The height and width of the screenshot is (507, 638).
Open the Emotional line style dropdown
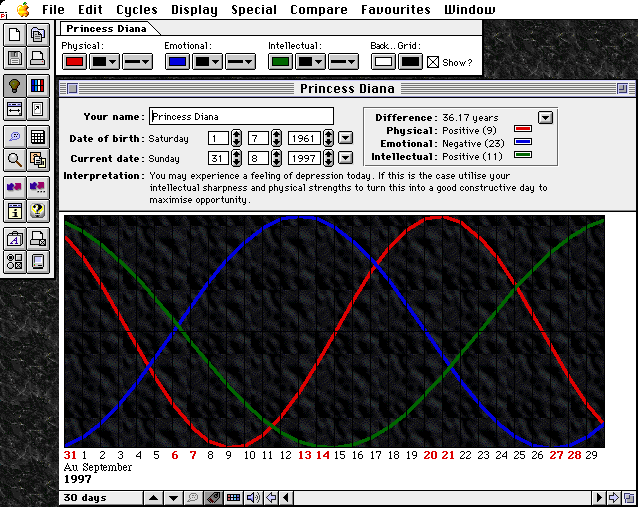point(240,62)
